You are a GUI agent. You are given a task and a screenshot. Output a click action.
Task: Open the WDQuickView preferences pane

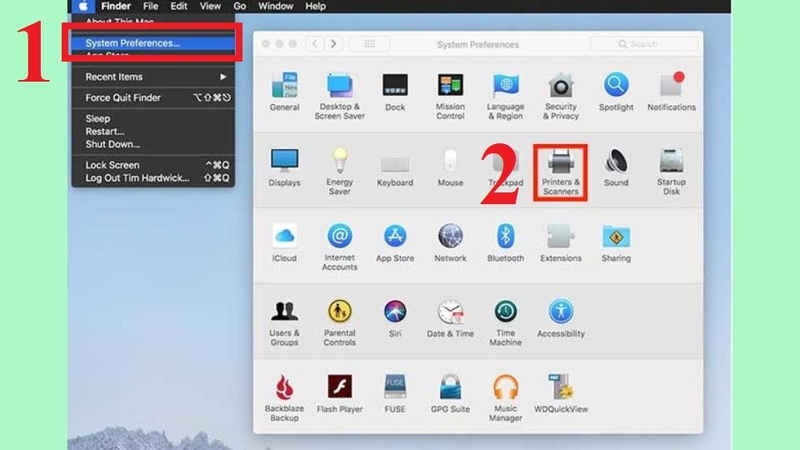pos(560,394)
